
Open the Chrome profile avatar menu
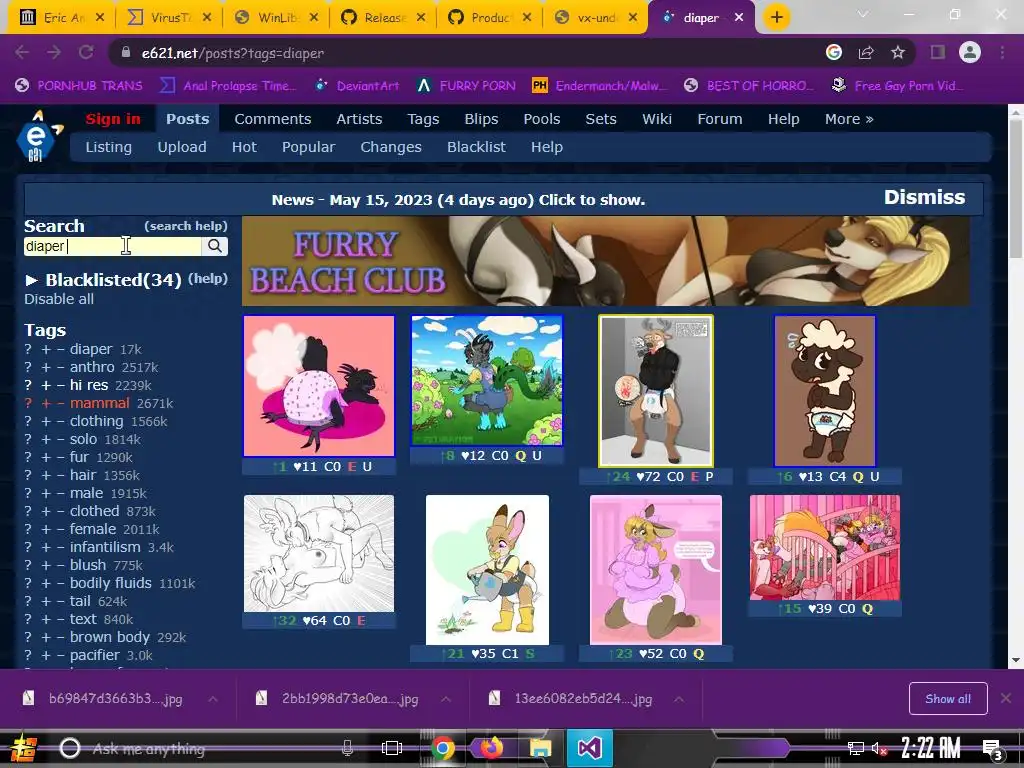pyautogui.click(x=970, y=52)
